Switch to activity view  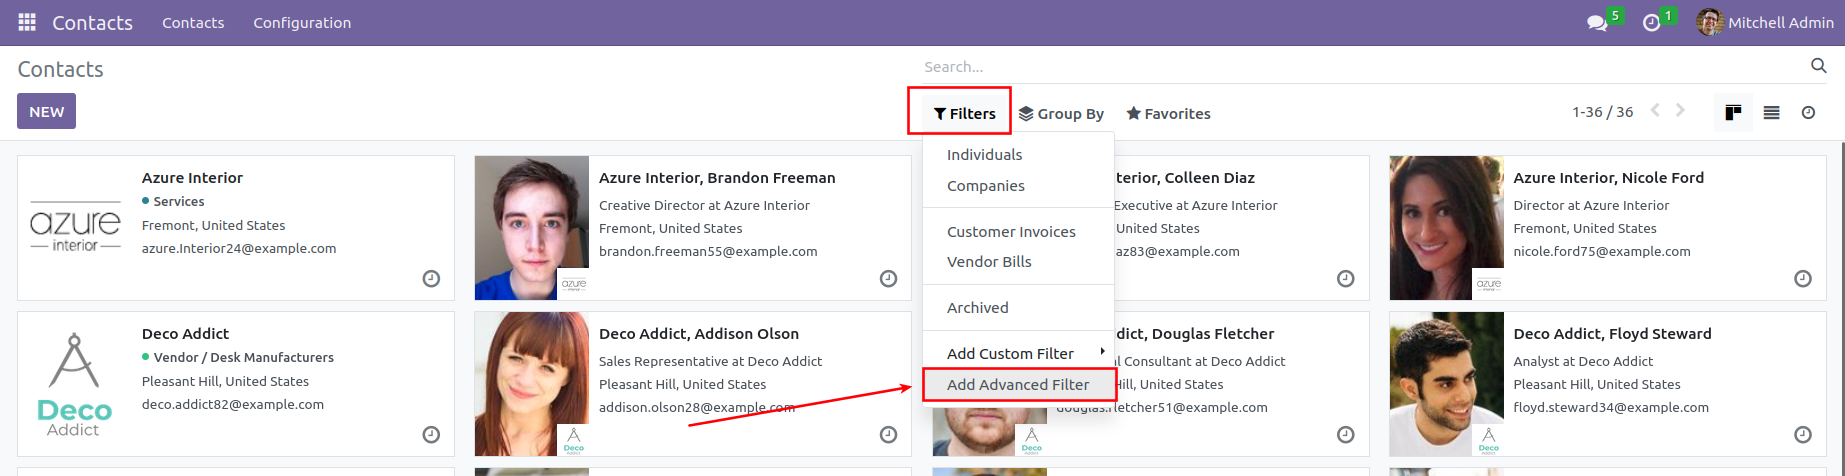click(1808, 112)
